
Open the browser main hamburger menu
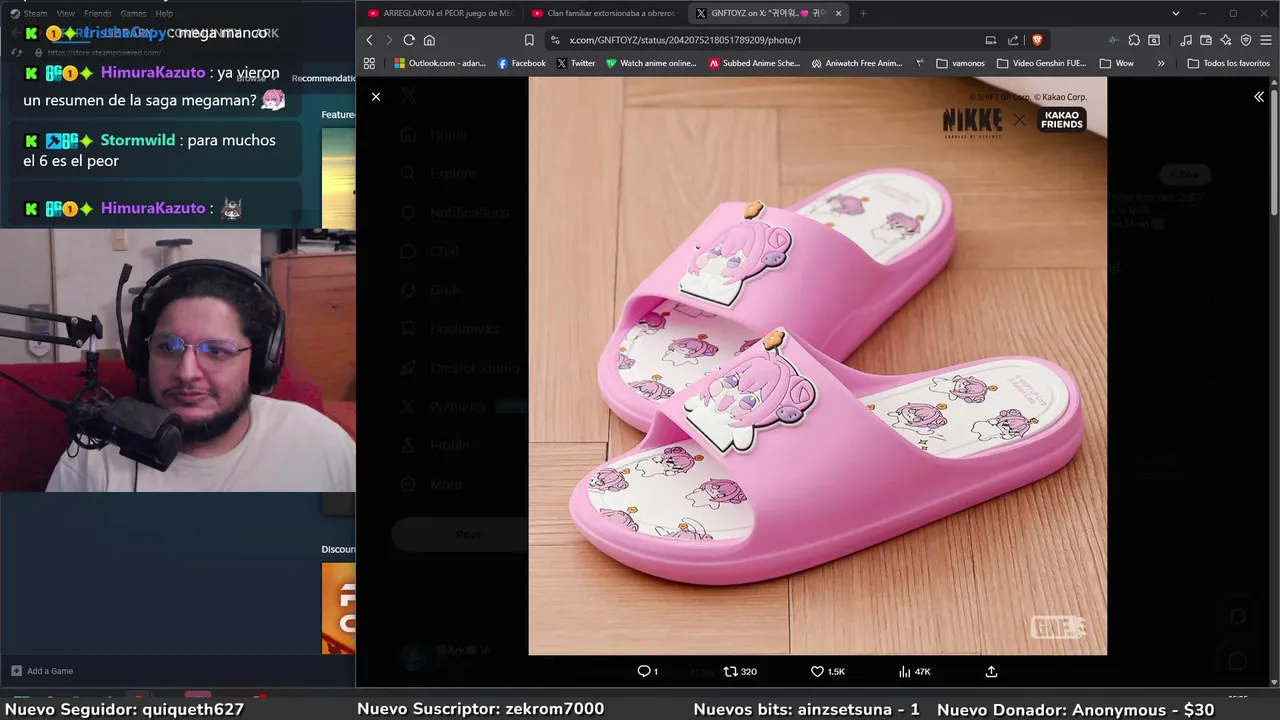click(1266, 40)
